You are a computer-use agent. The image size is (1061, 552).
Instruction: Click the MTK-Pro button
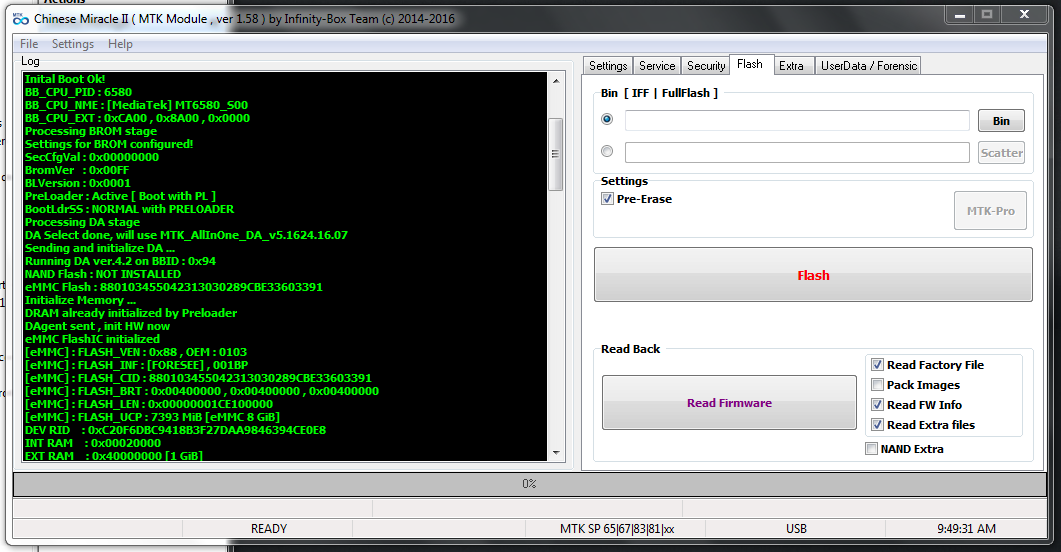[990, 210]
